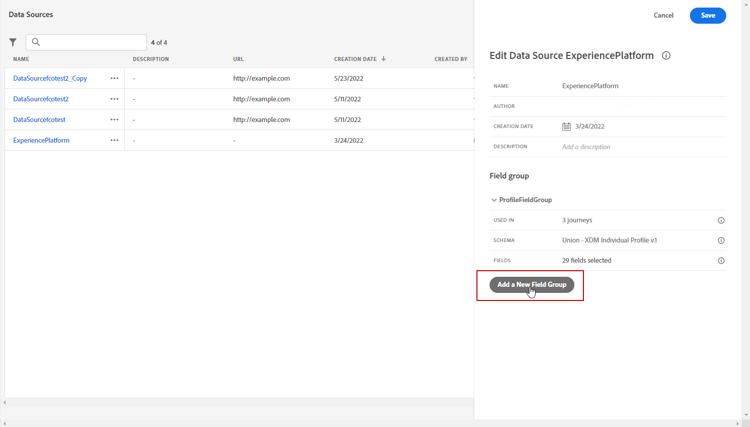Open the DataSourcefcotest2_Copy link

pos(50,78)
